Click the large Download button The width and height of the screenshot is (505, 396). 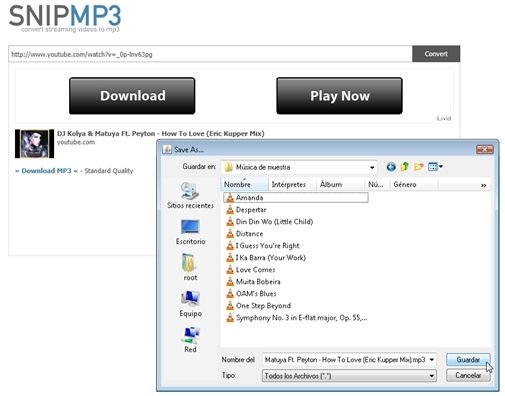pyautogui.click(x=132, y=96)
